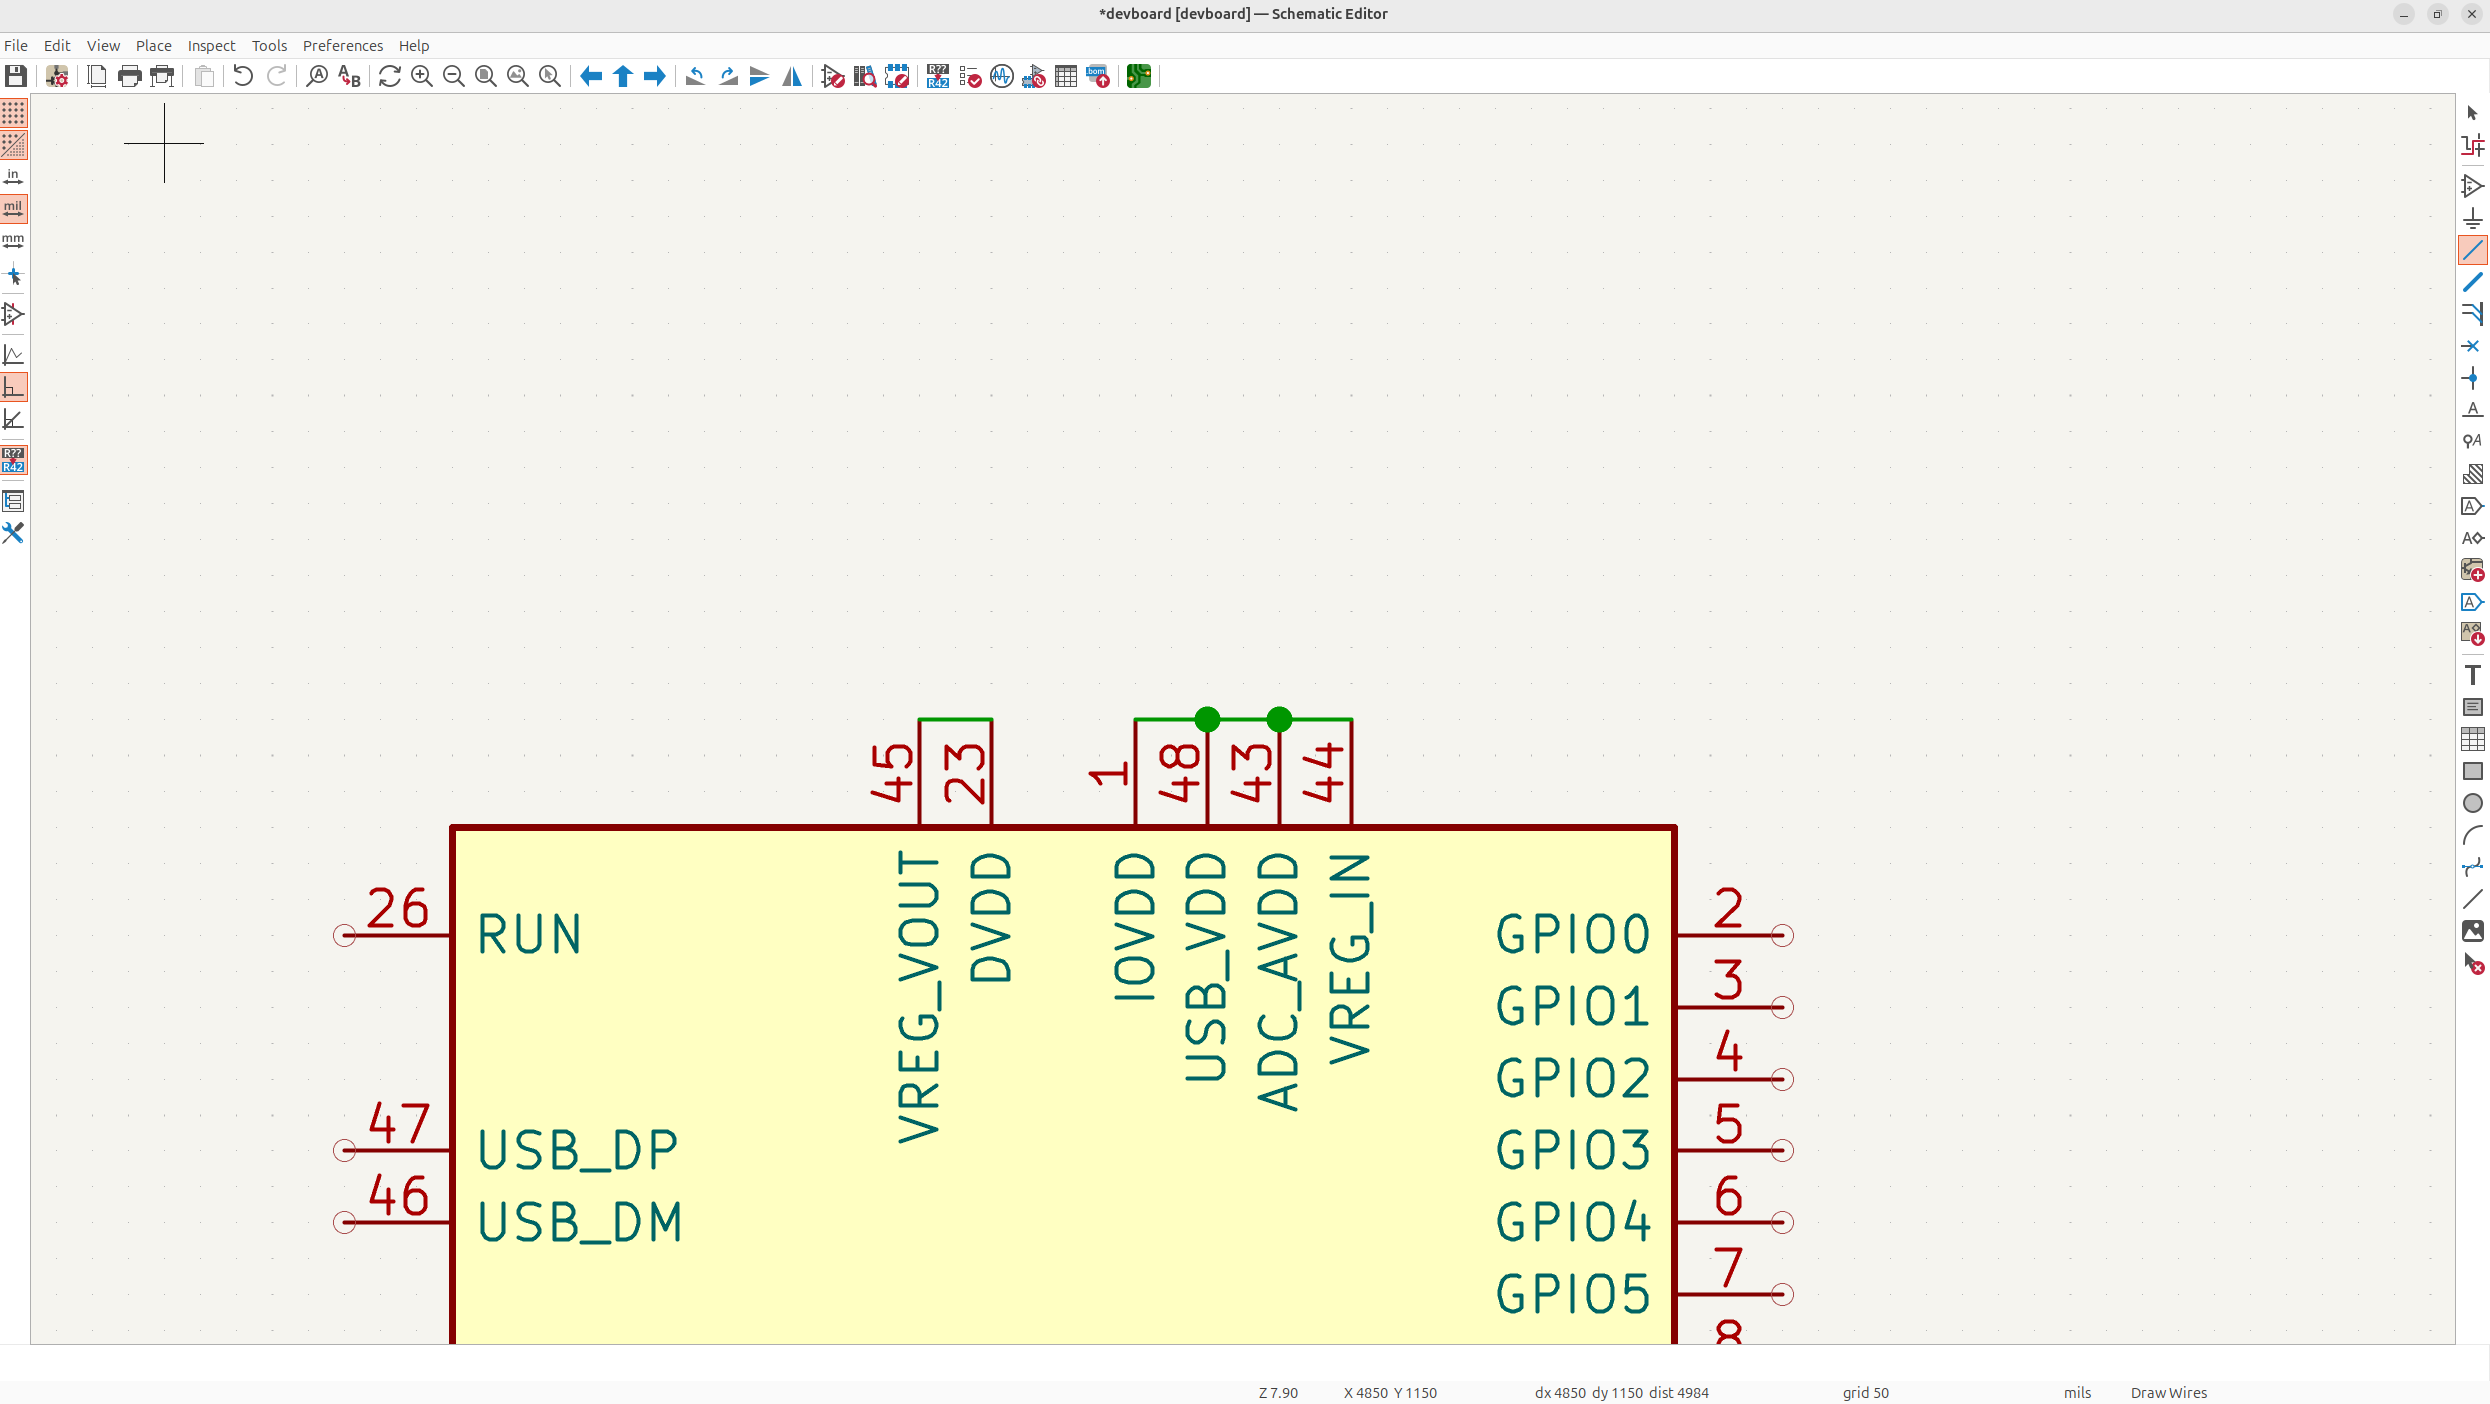Open the Place menu
Image resolution: width=2490 pixels, height=1404 pixels.
153,46
